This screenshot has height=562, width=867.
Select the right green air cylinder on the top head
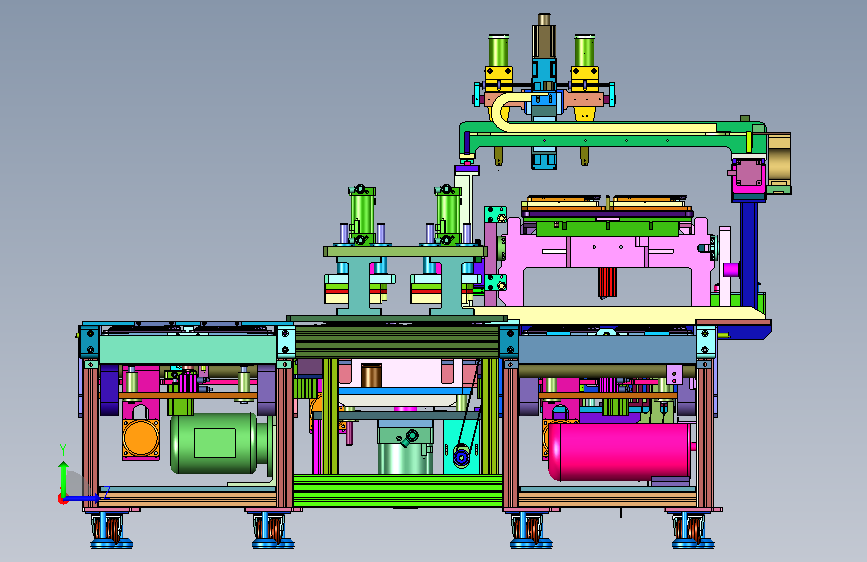pos(584,51)
